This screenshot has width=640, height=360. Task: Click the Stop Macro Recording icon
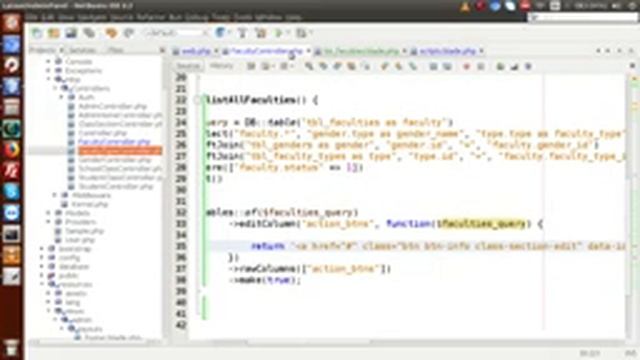(x=481, y=66)
